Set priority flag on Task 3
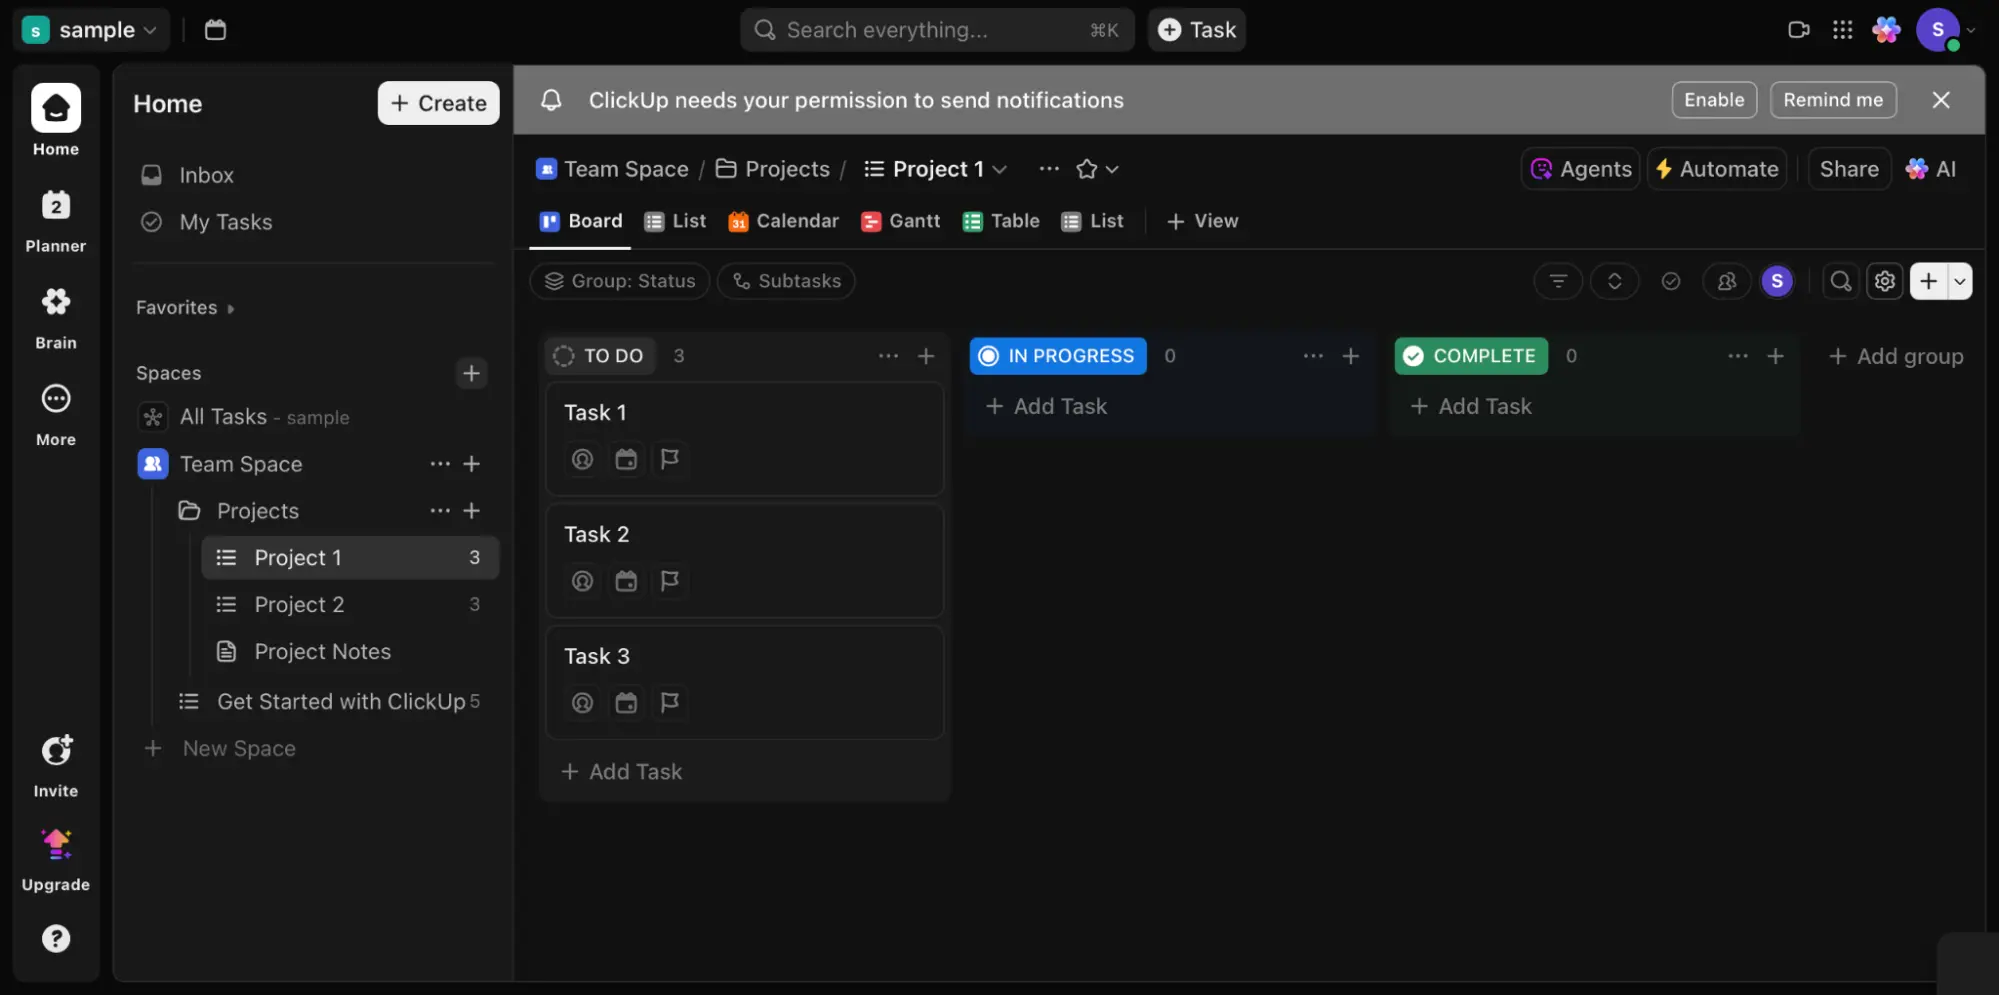 670,703
